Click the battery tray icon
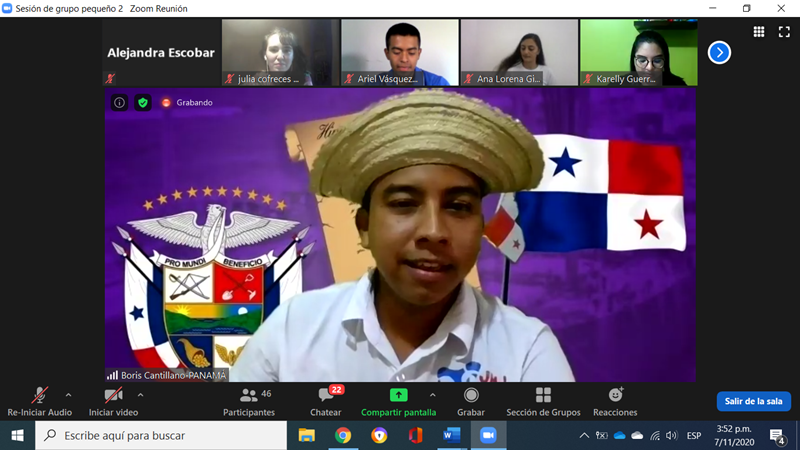800x450 pixels. pyautogui.click(x=602, y=436)
